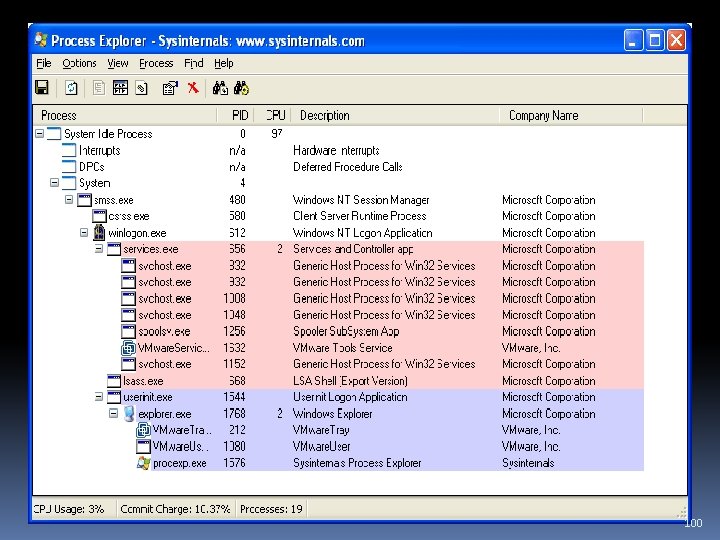Click the Interrupts row icon

pos(69,150)
